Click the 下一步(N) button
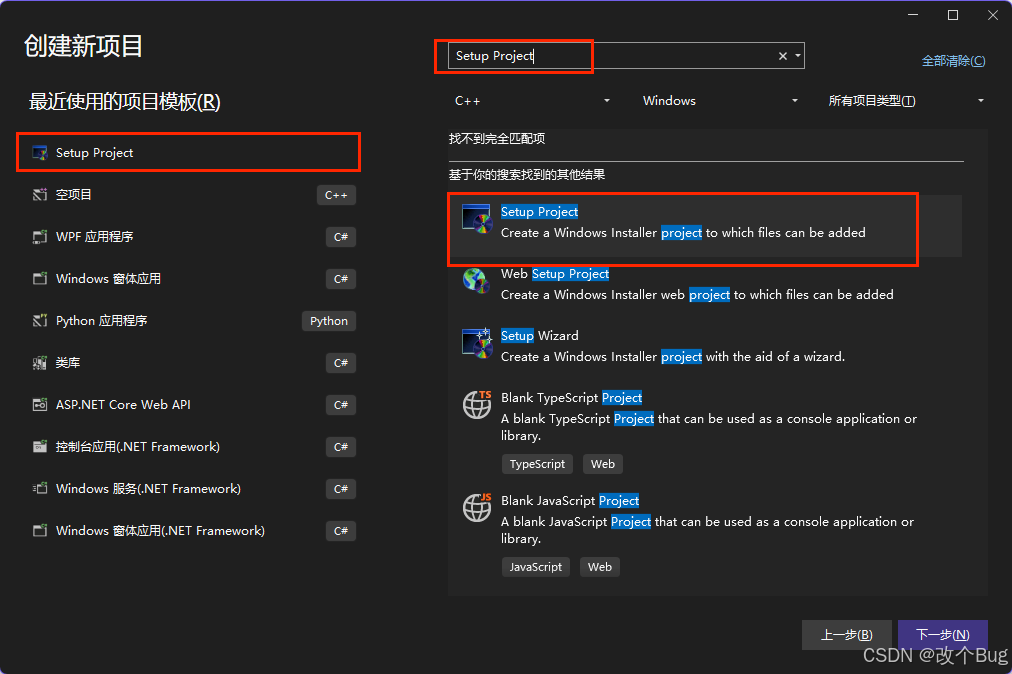The image size is (1012, 674). (942, 635)
